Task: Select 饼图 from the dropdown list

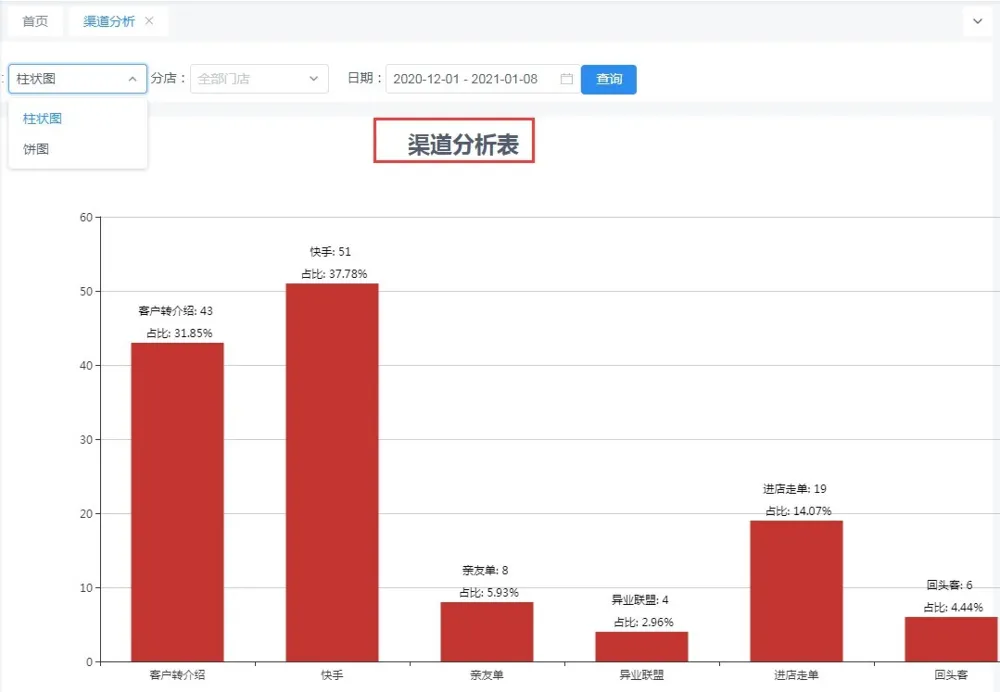Action: point(37,149)
